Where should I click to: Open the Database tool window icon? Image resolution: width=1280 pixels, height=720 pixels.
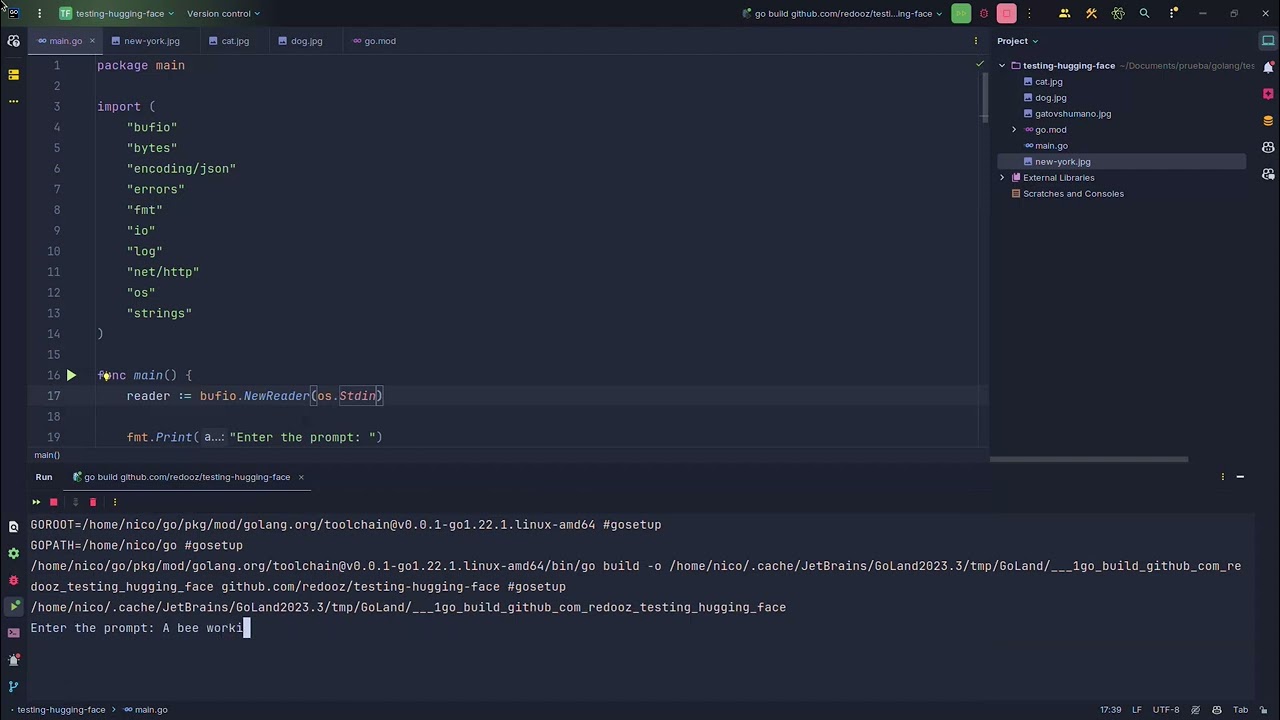pyautogui.click(x=1268, y=120)
